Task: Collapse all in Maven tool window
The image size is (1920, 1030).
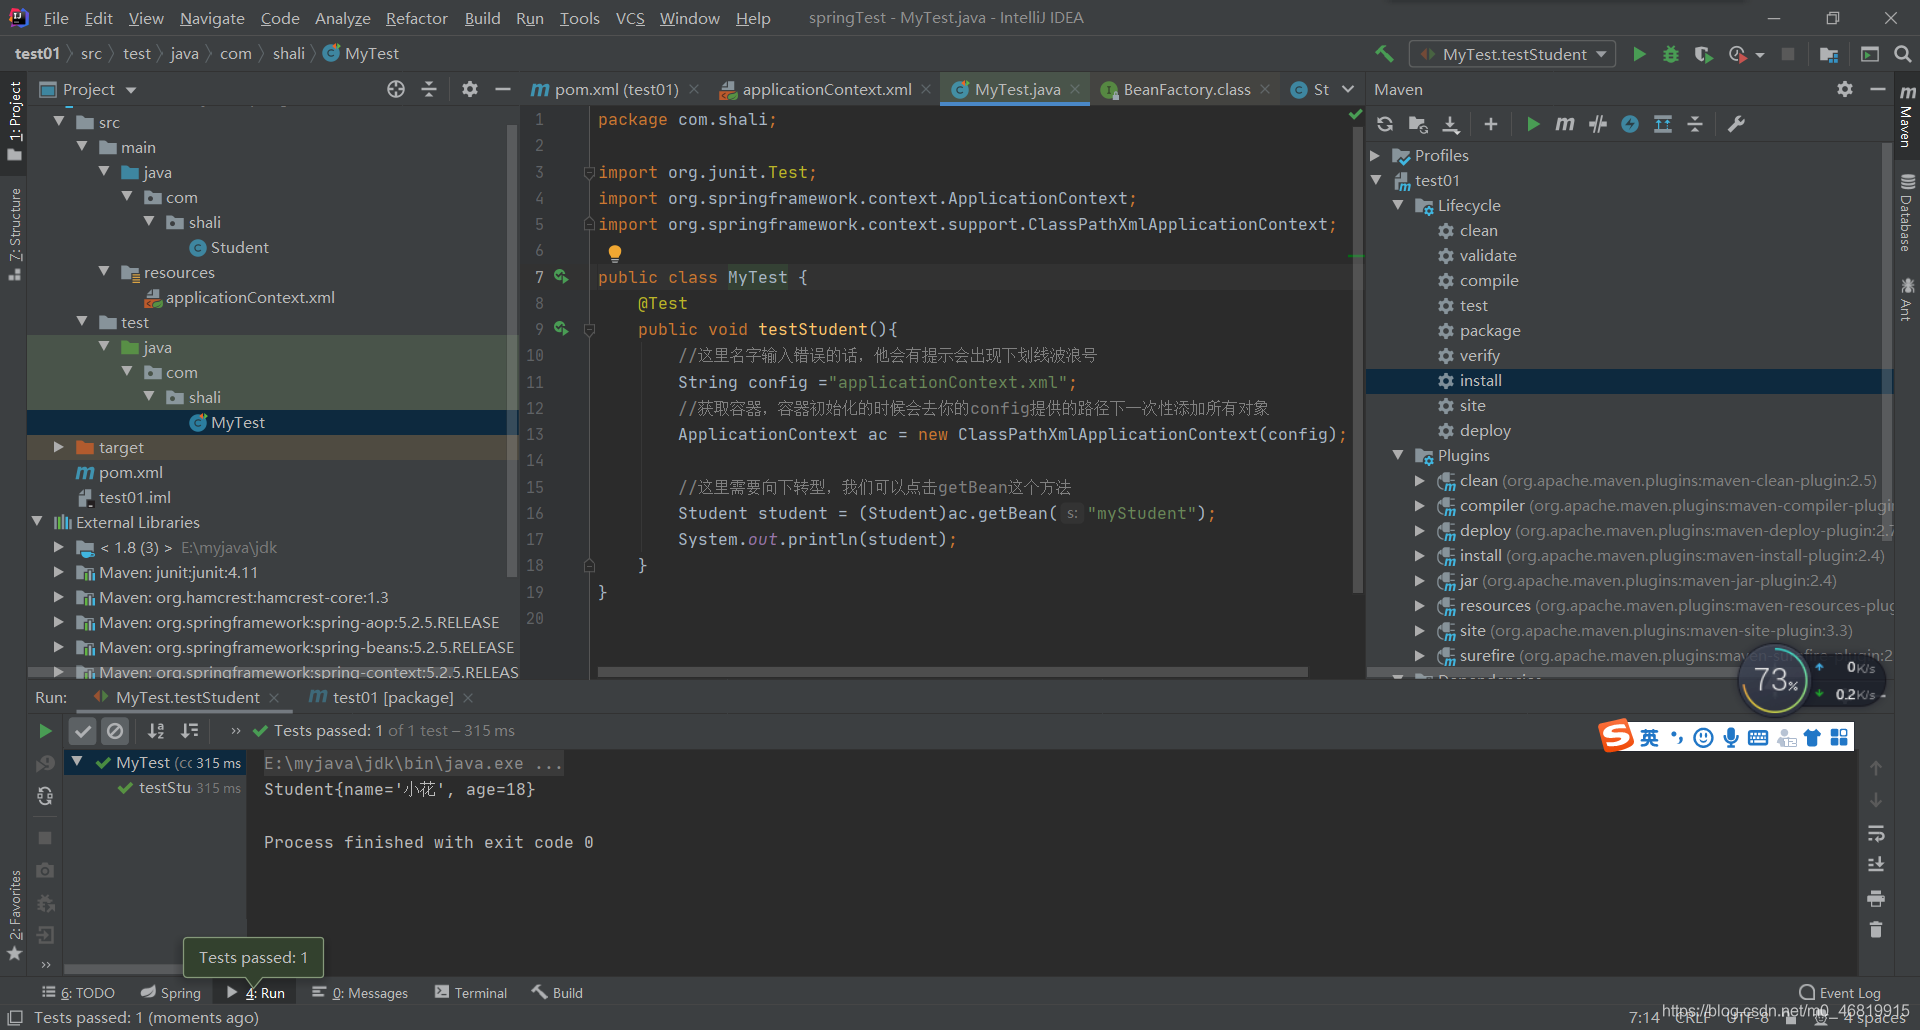Action: click(1695, 124)
